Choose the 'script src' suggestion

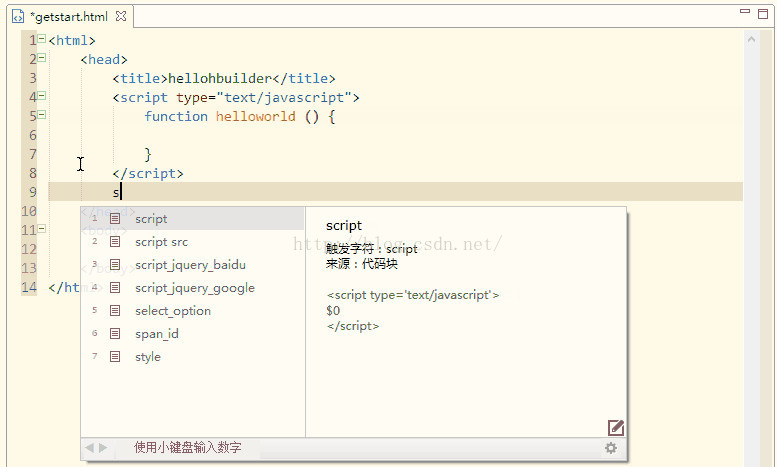[192, 242]
